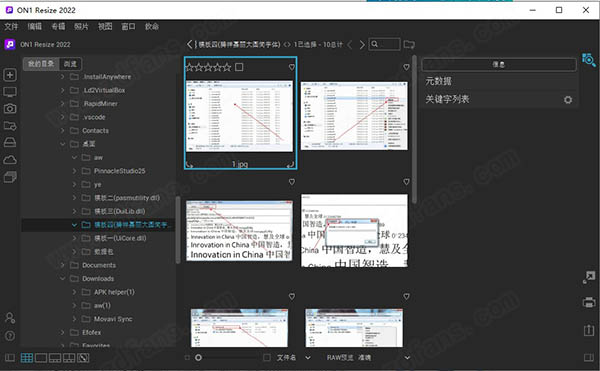Toggle heart on bottom-left row thumbnail

292,296
